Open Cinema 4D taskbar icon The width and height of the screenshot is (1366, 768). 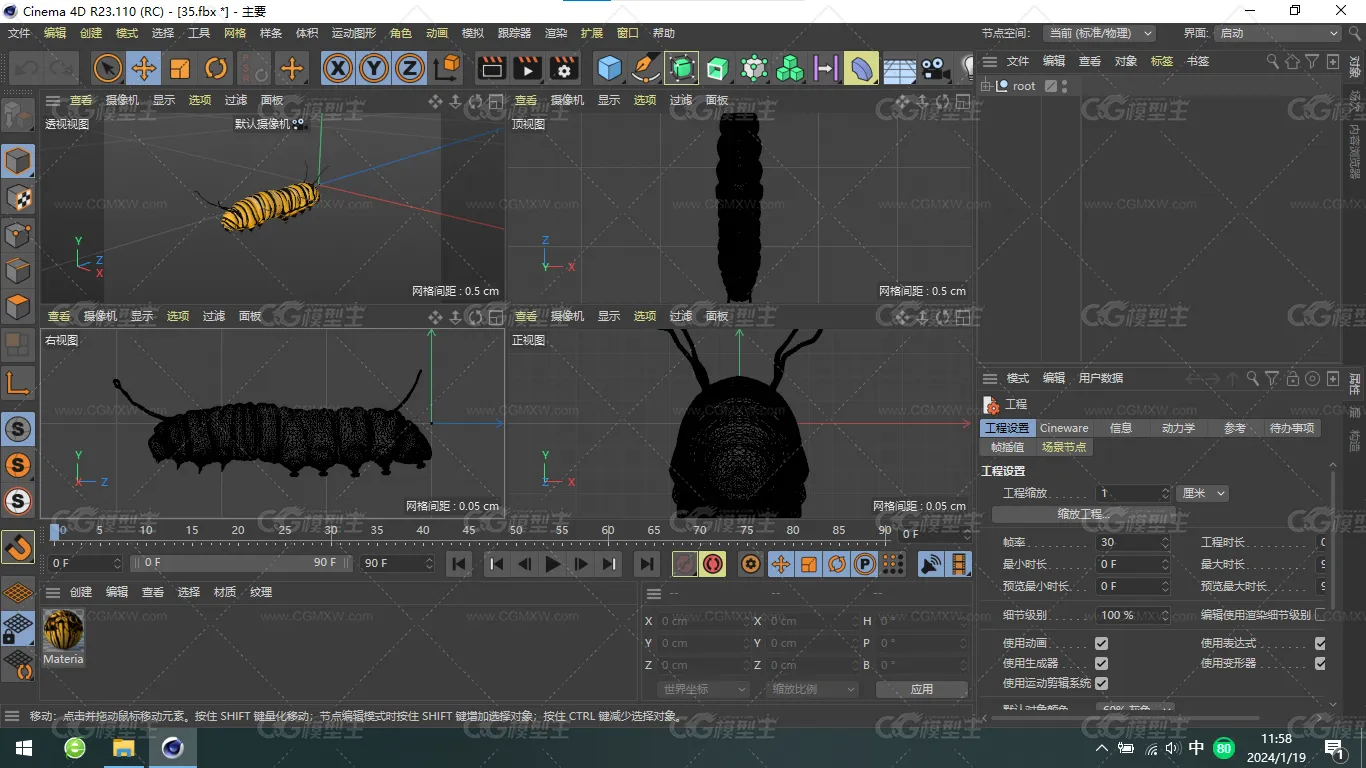[x=173, y=748]
